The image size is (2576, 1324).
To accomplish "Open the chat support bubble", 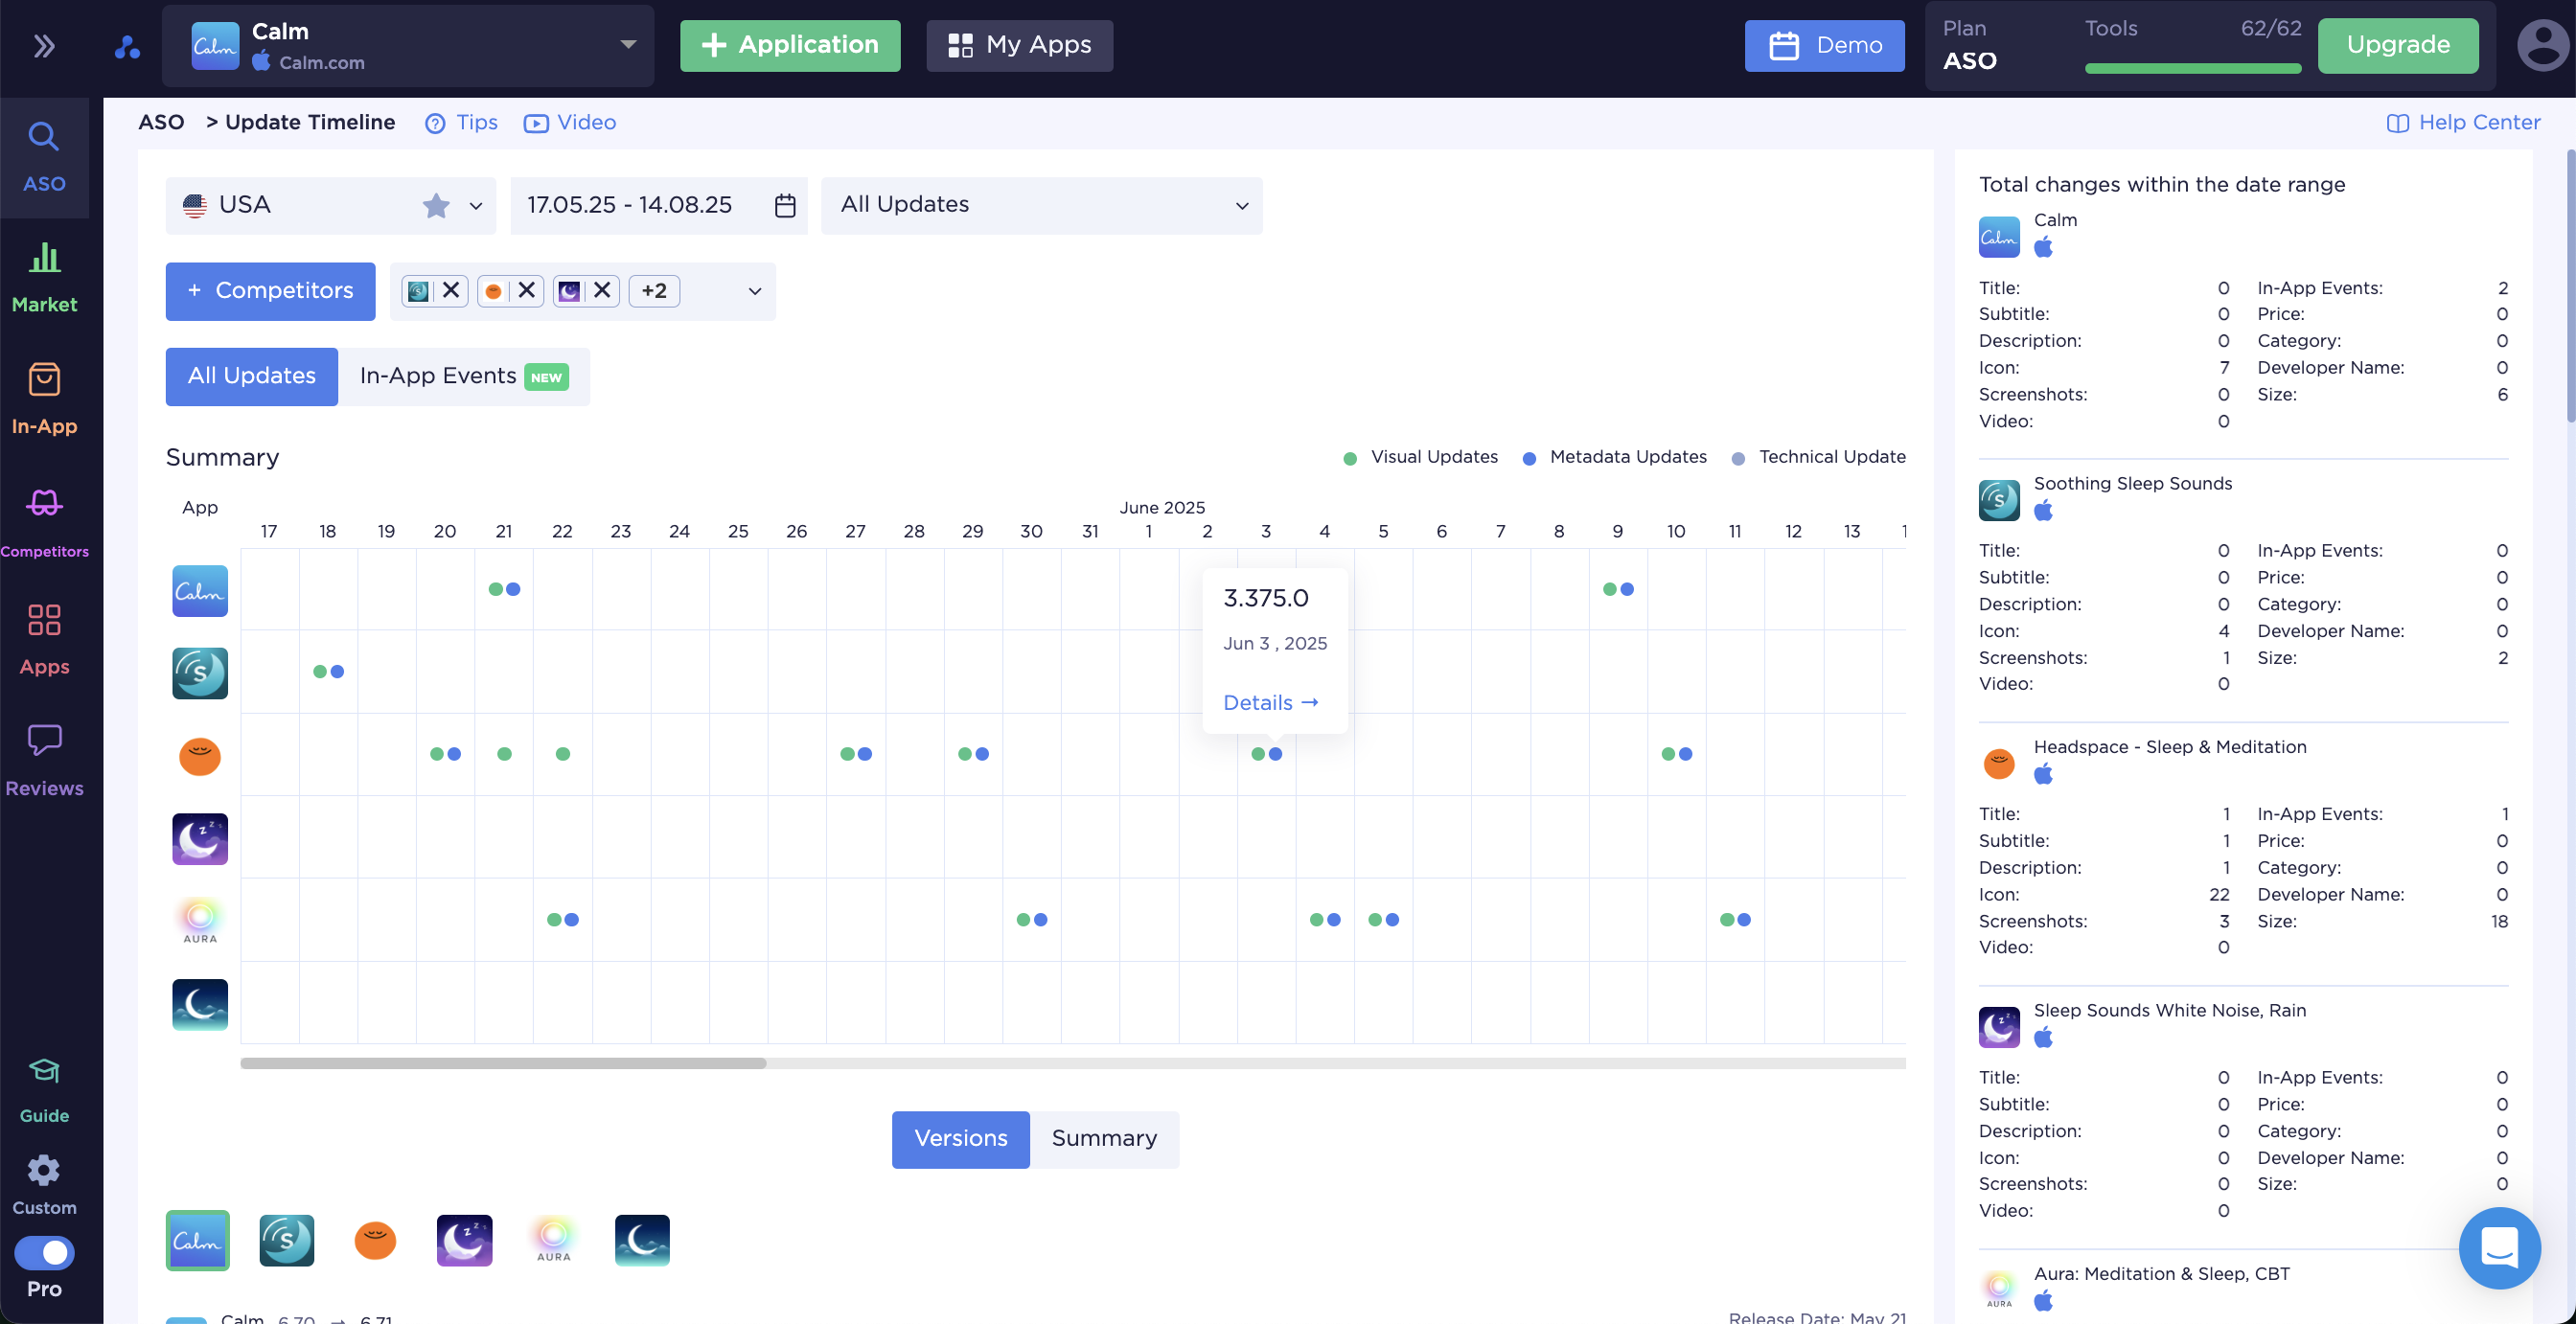I will pyautogui.click(x=2499, y=1247).
